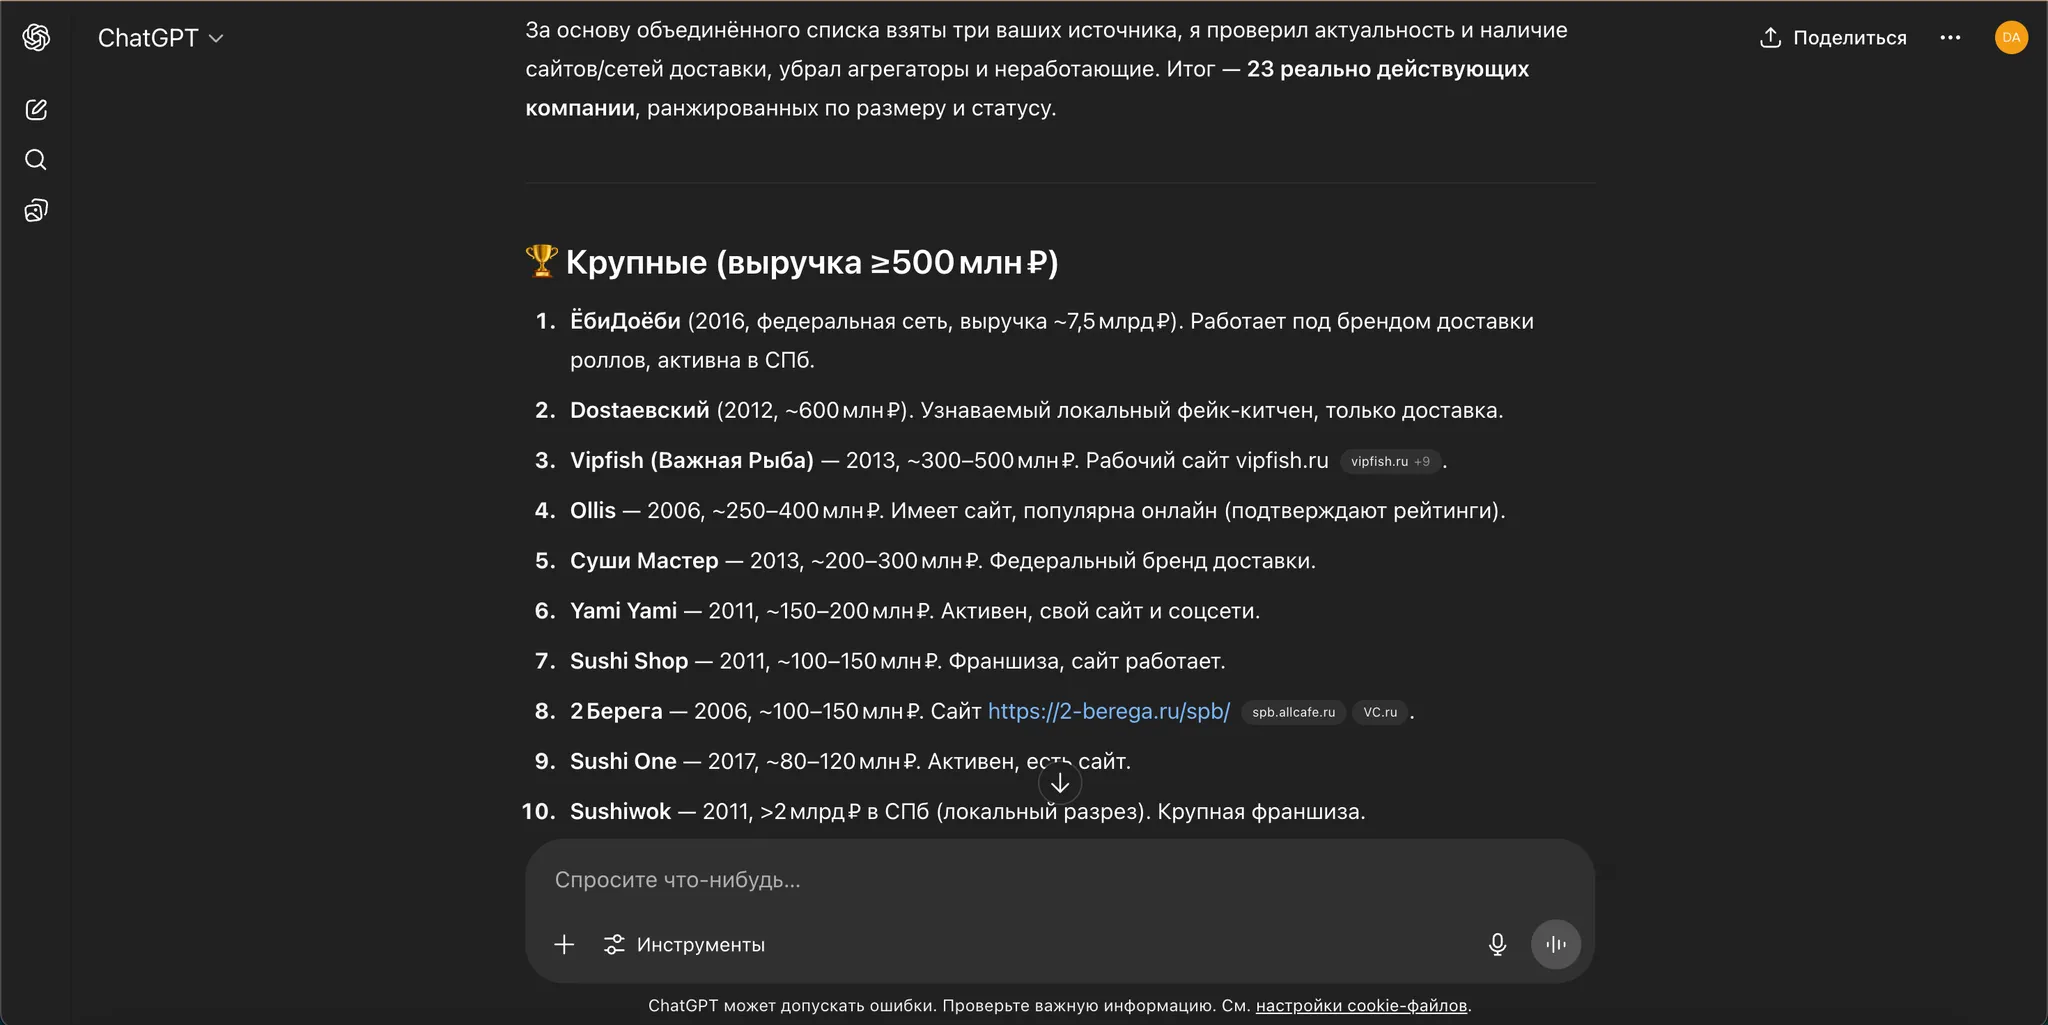Click the Sushi One entry name
2048x1025 pixels.
coord(623,761)
